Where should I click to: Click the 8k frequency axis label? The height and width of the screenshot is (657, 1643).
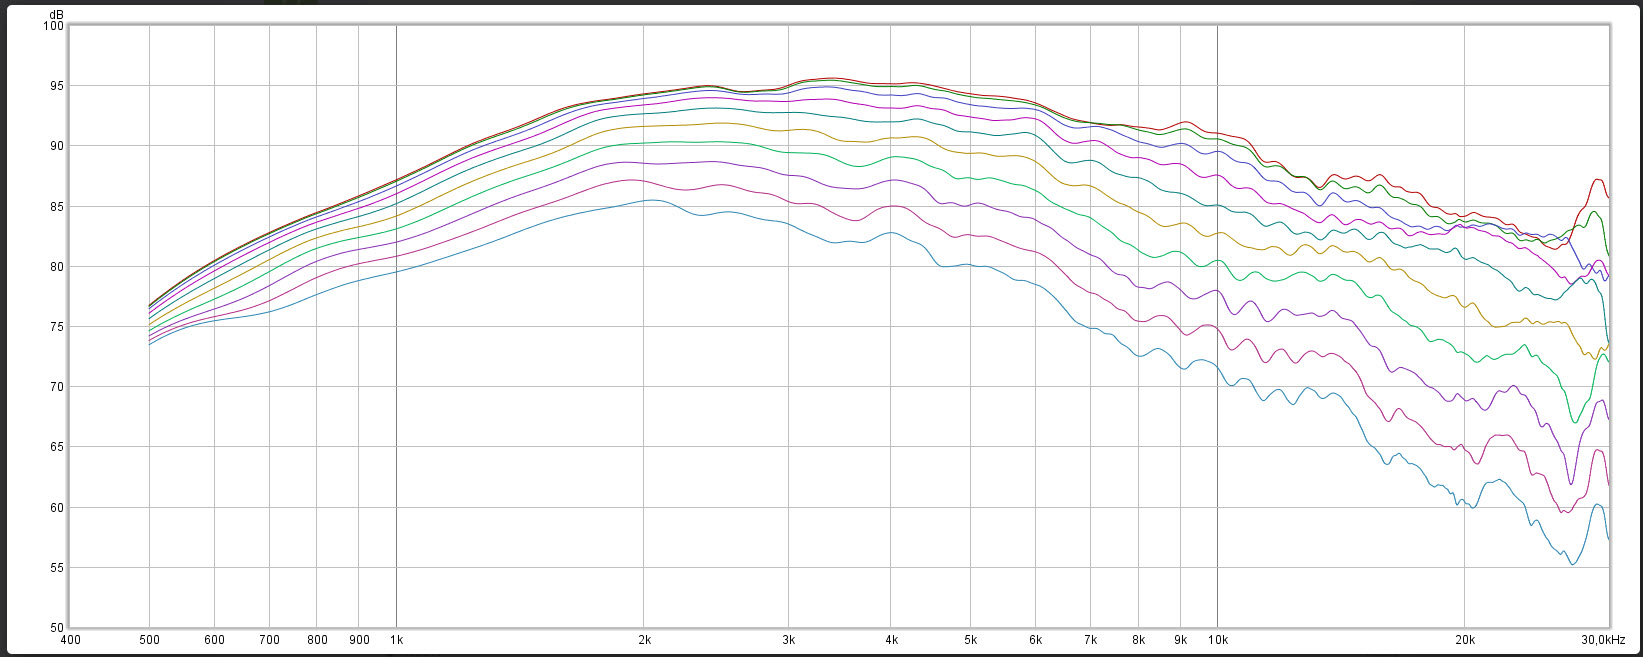click(1139, 640)
